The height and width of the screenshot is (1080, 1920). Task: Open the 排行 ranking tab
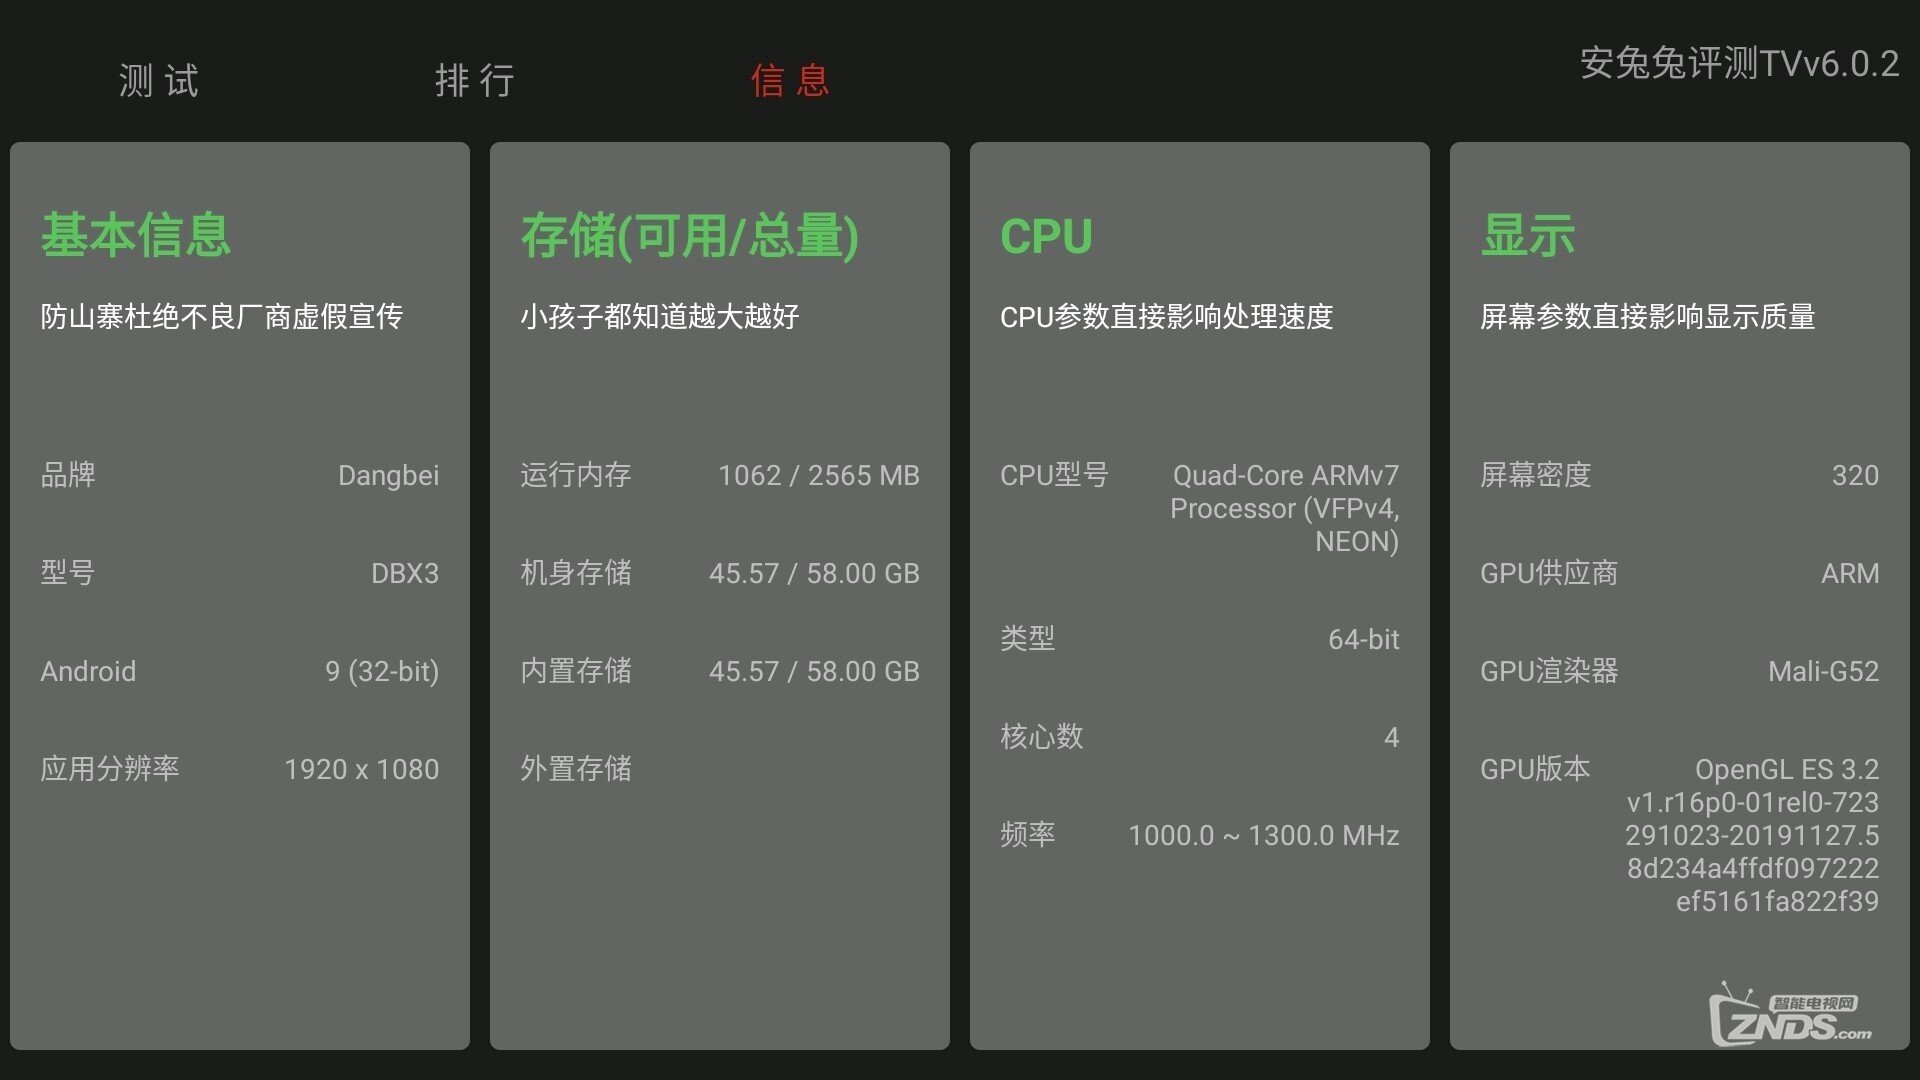[475, 80]
